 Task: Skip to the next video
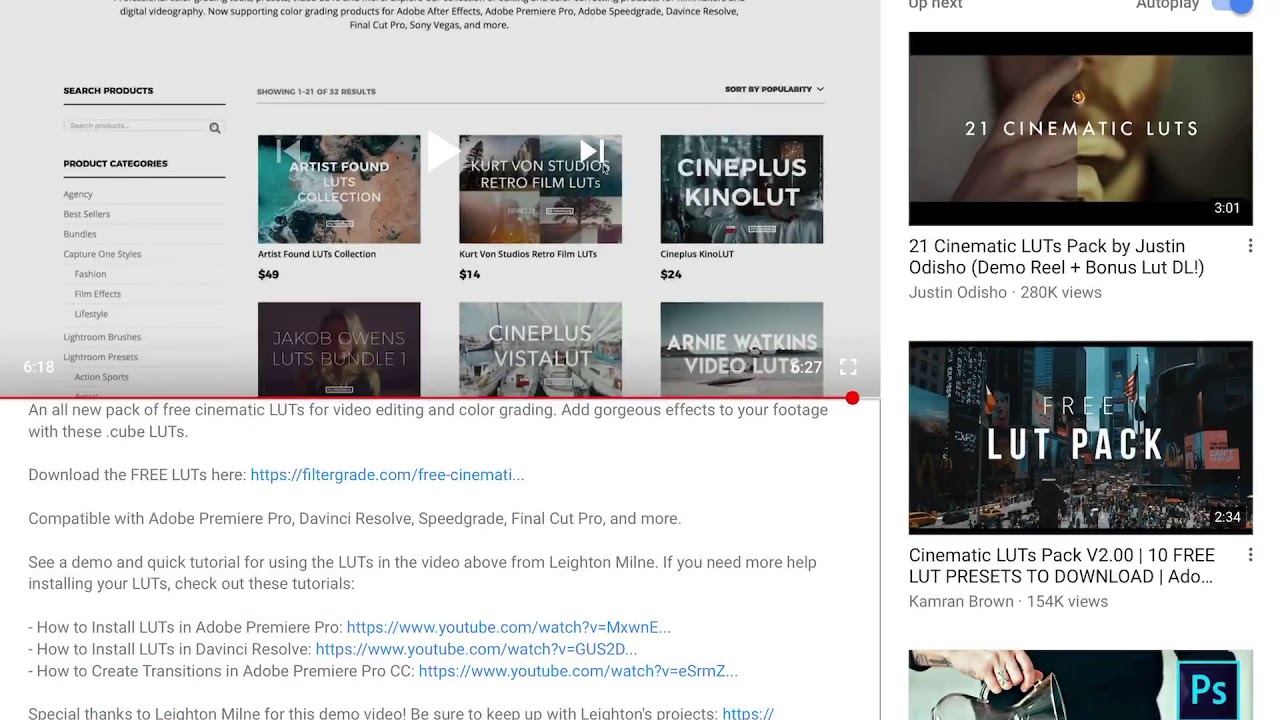pyautogui.click(x=593, y=152)
